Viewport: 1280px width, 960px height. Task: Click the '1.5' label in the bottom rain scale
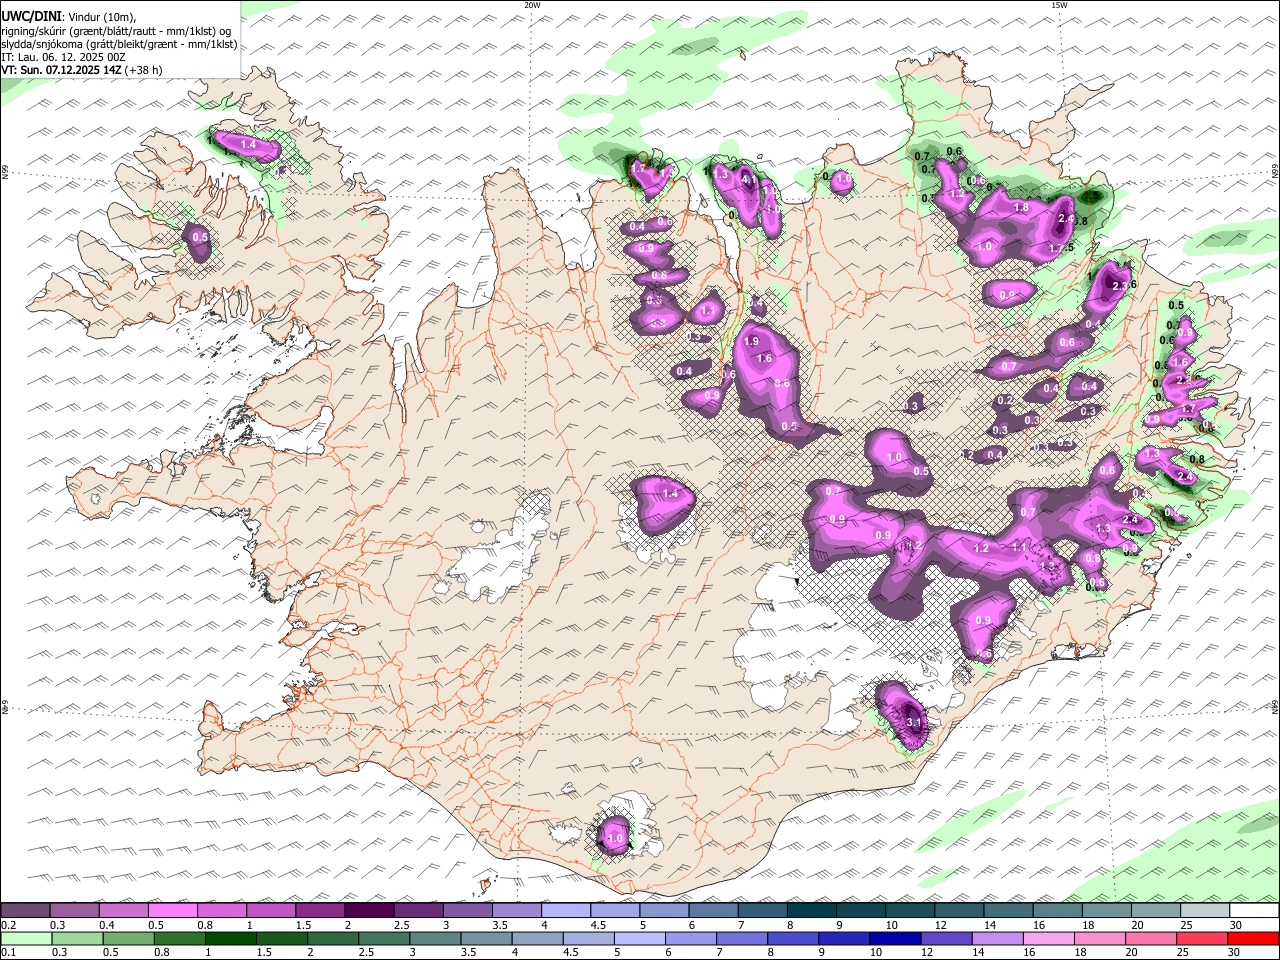pyautogui.click(x=264, y=952)
